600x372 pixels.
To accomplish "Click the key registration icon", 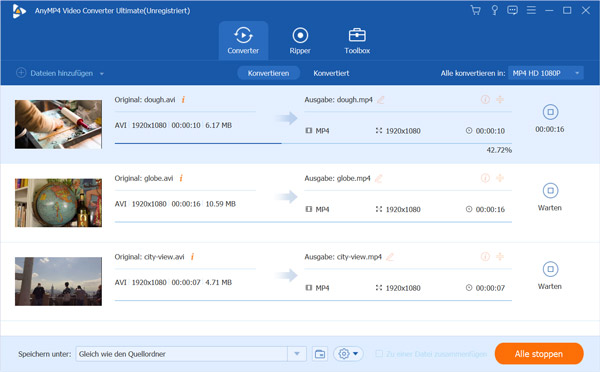I will (494, 10).
